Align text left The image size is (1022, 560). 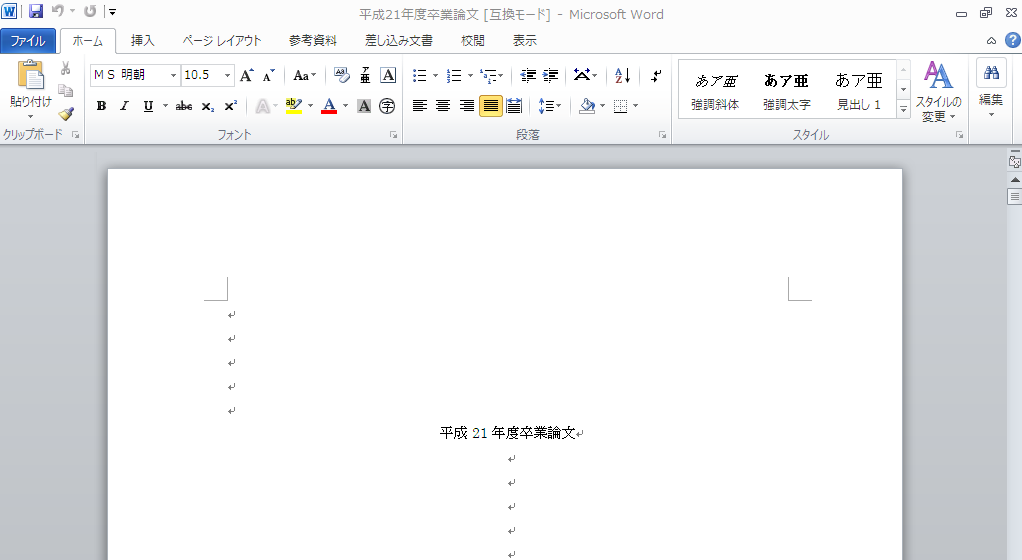pos(420,106)
